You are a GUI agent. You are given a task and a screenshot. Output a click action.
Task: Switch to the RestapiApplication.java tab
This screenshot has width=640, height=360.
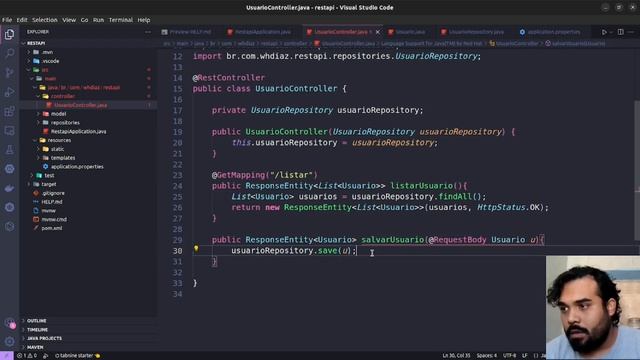(263, 32)
